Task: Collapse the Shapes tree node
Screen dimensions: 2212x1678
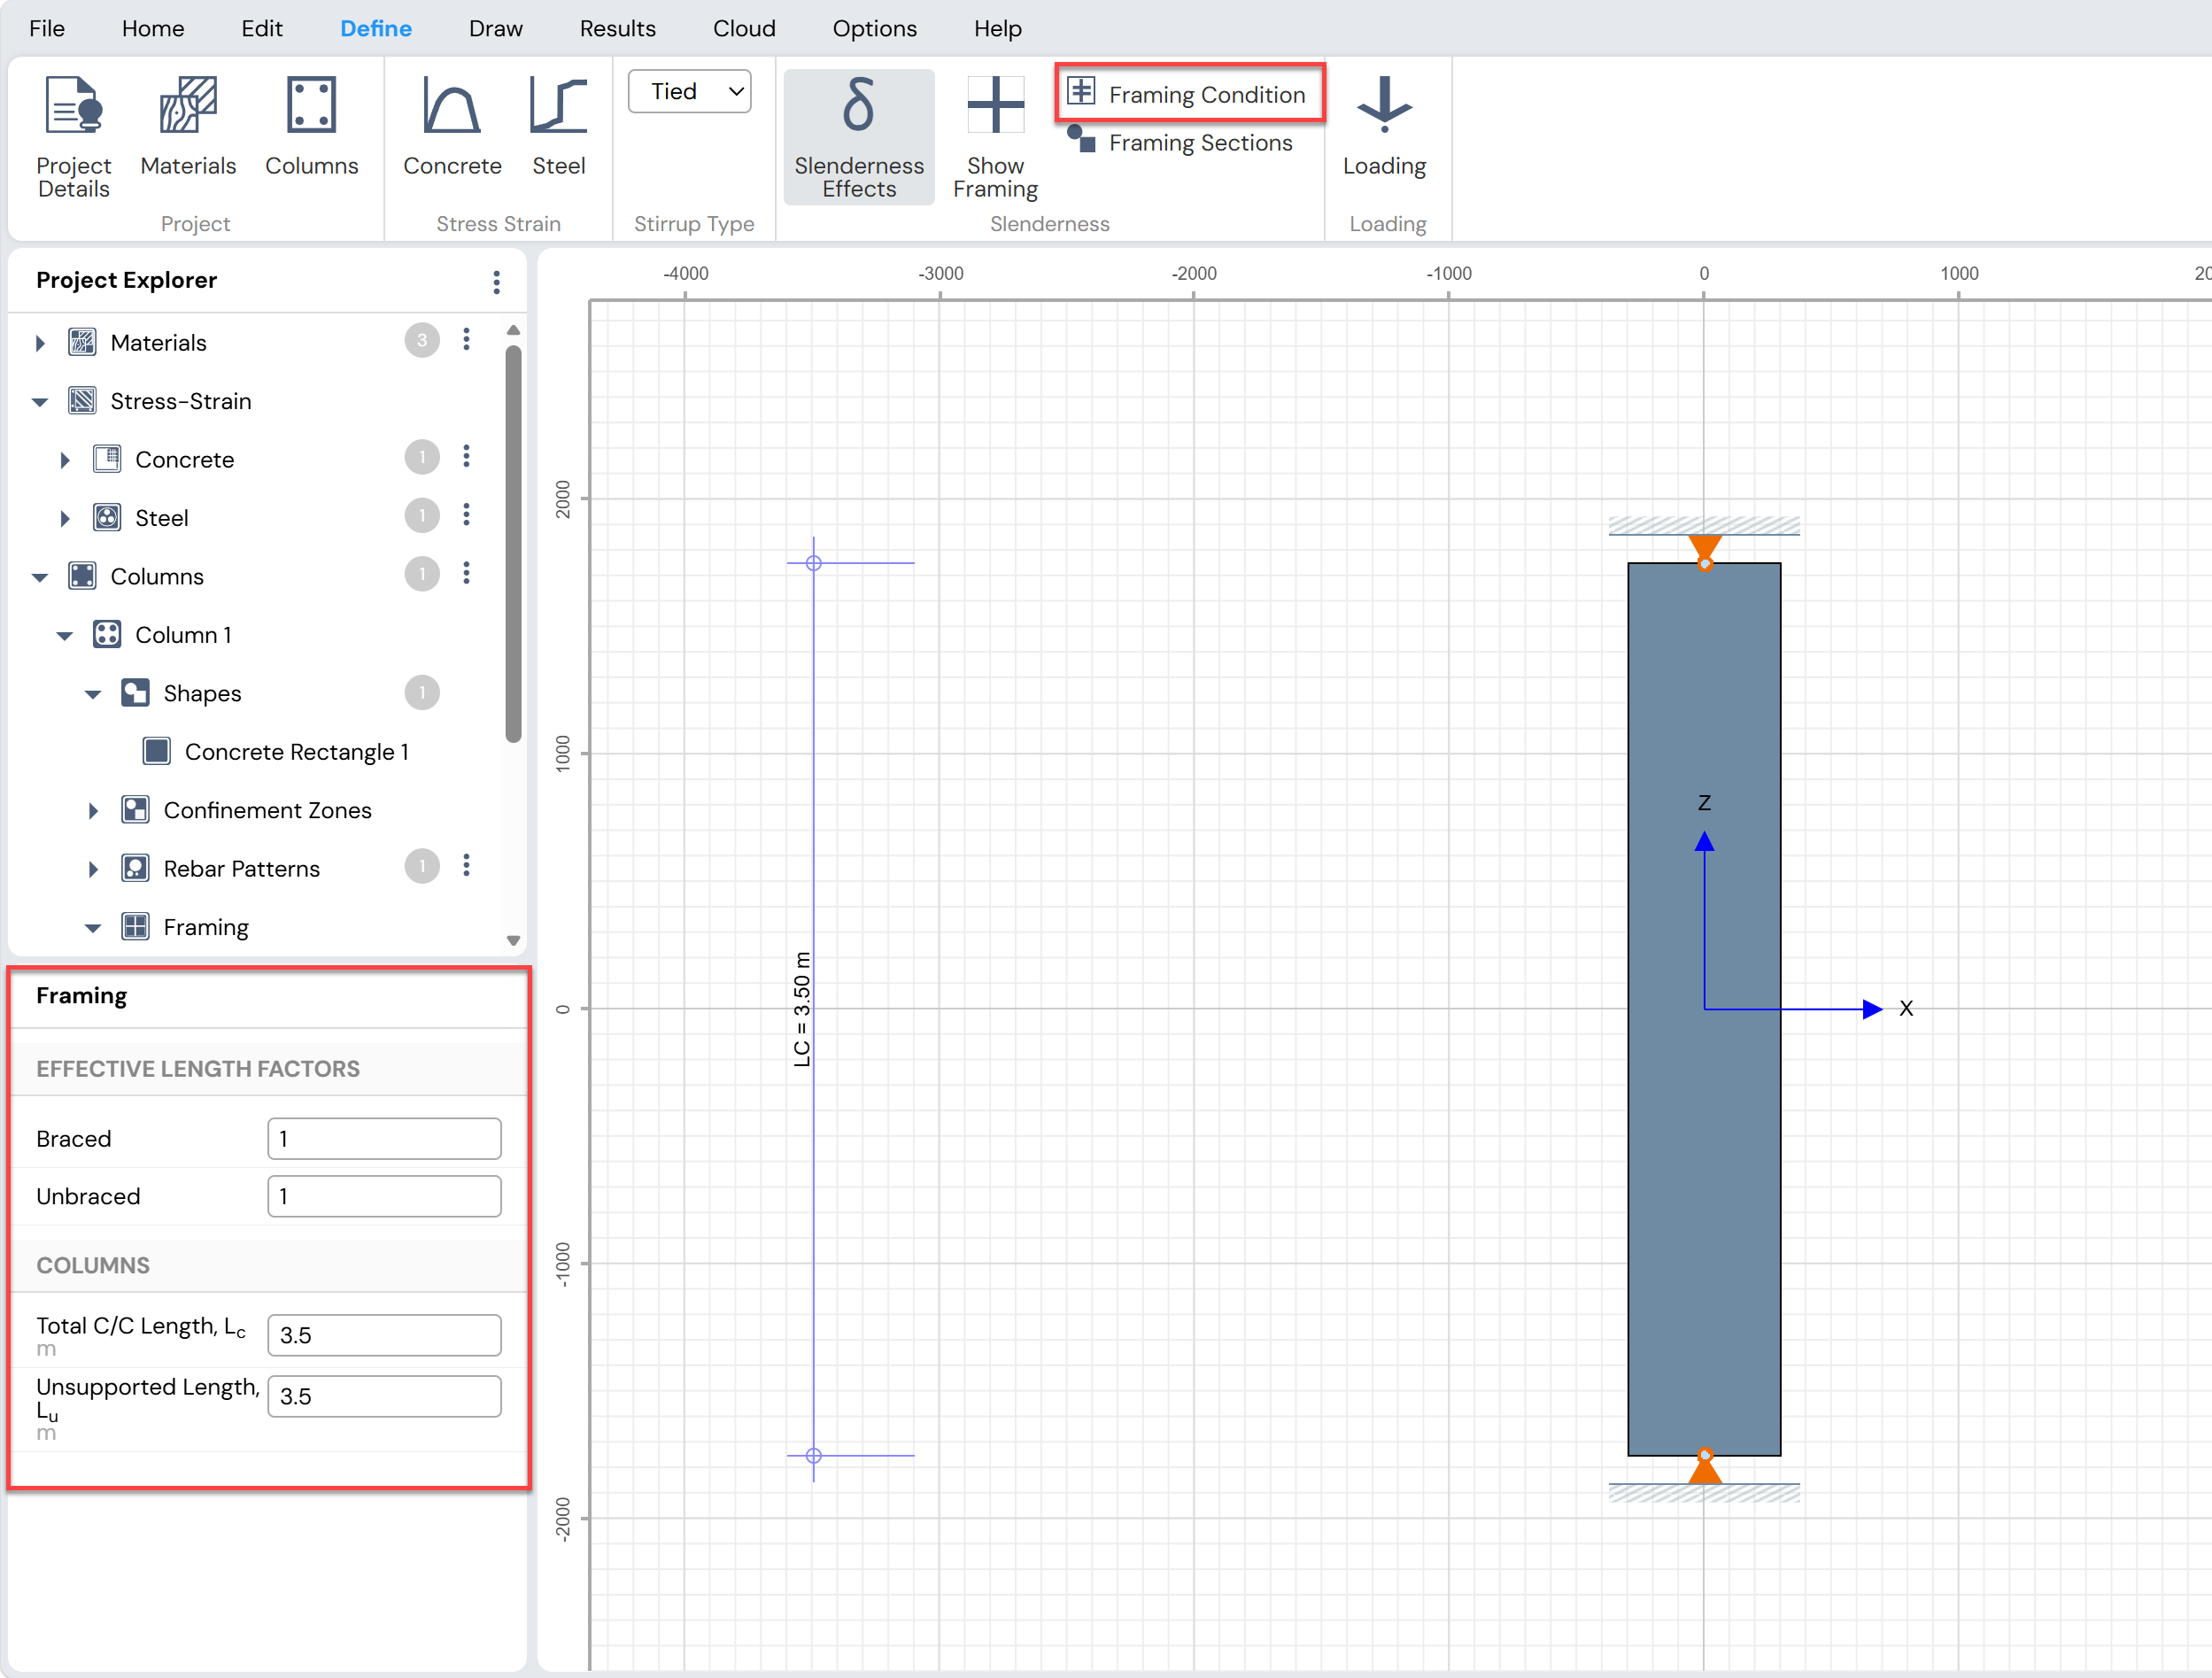Action: (x=93, y=694)
